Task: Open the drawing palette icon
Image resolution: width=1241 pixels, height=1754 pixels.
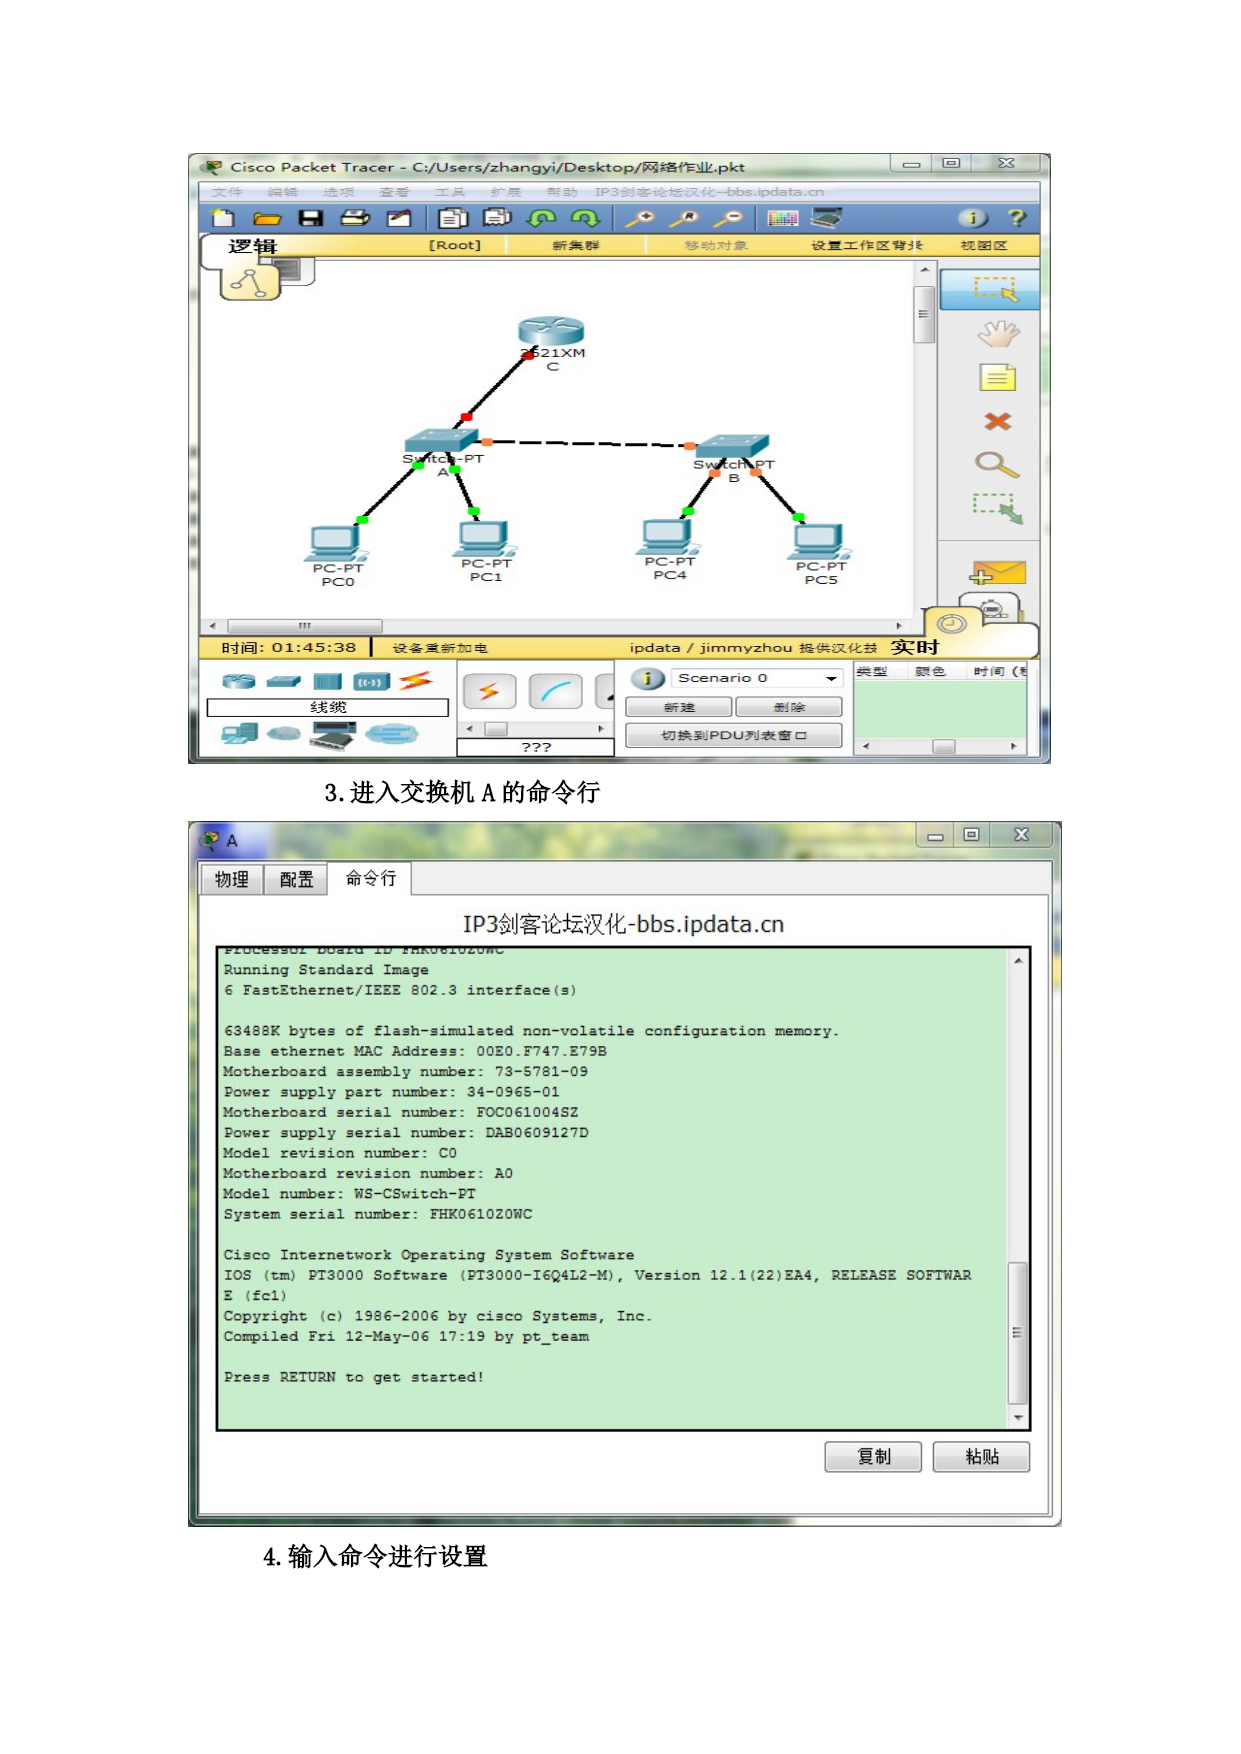Action: point(783,218)
